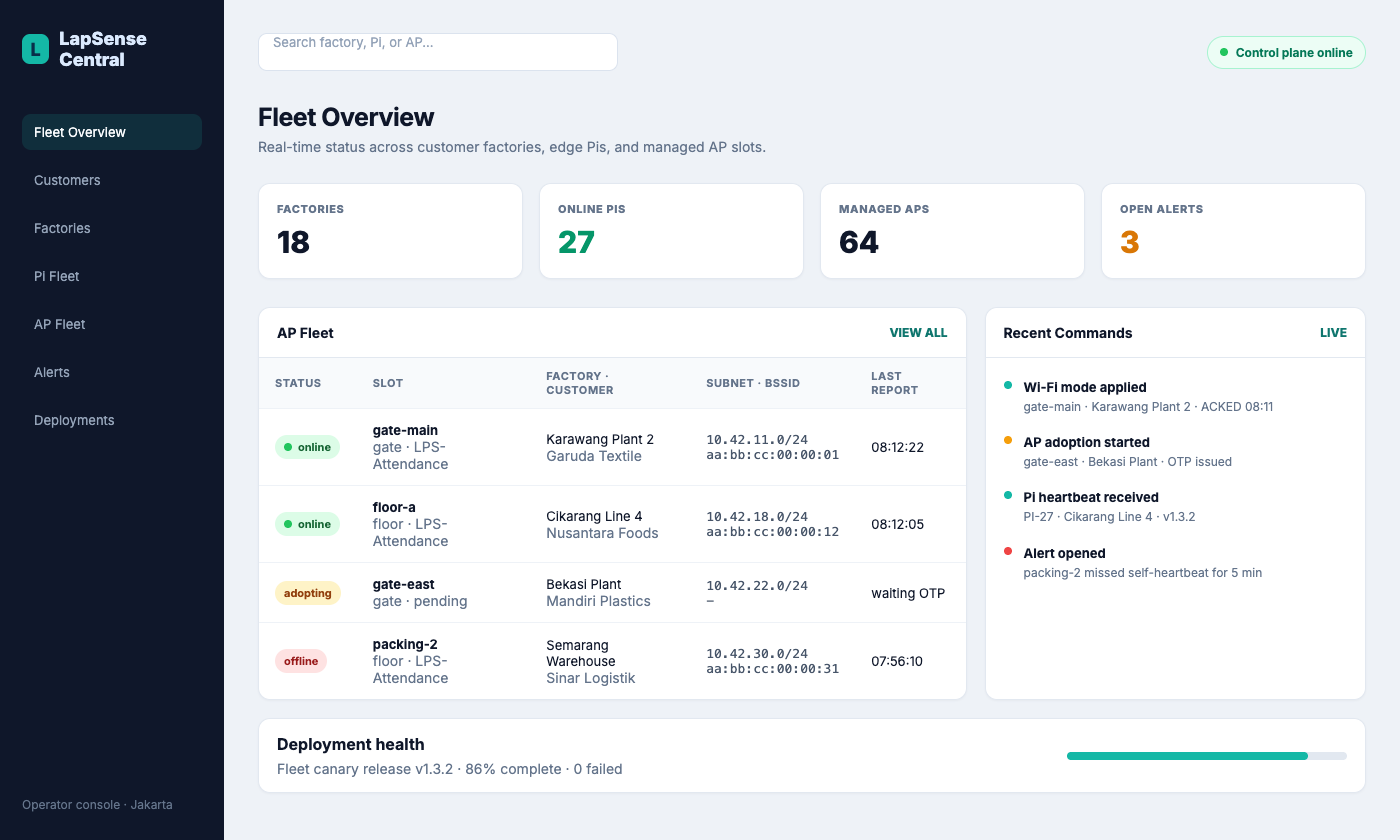
Task: Open the Factories sidebar section
Action: 112,228
